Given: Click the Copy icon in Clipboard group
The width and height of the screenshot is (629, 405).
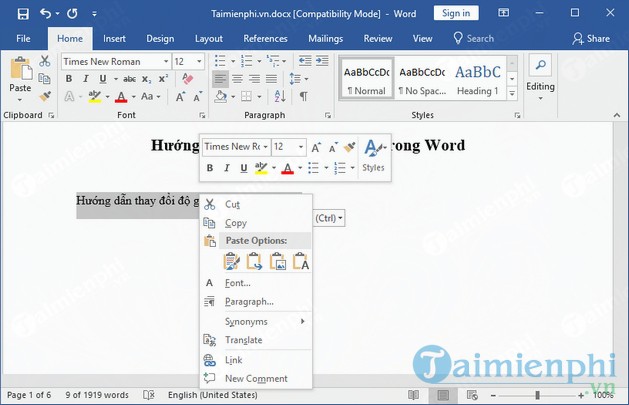Looking at the screenshot, I should [44, 79].
